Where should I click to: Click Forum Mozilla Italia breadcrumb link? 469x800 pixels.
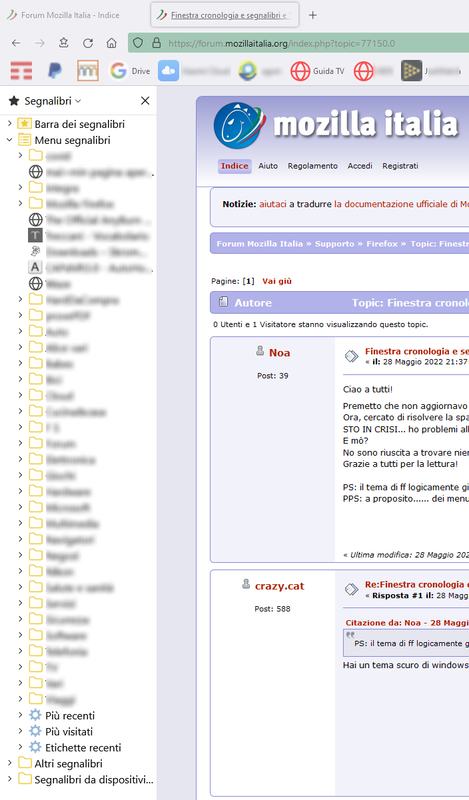(x=260, y=243)
